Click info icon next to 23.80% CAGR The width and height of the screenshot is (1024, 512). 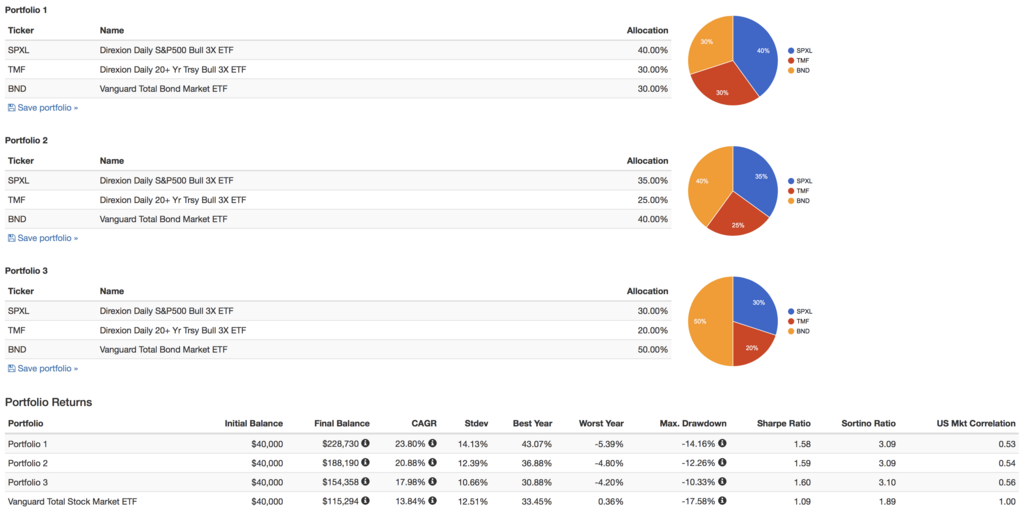click(x=432, y=443)
